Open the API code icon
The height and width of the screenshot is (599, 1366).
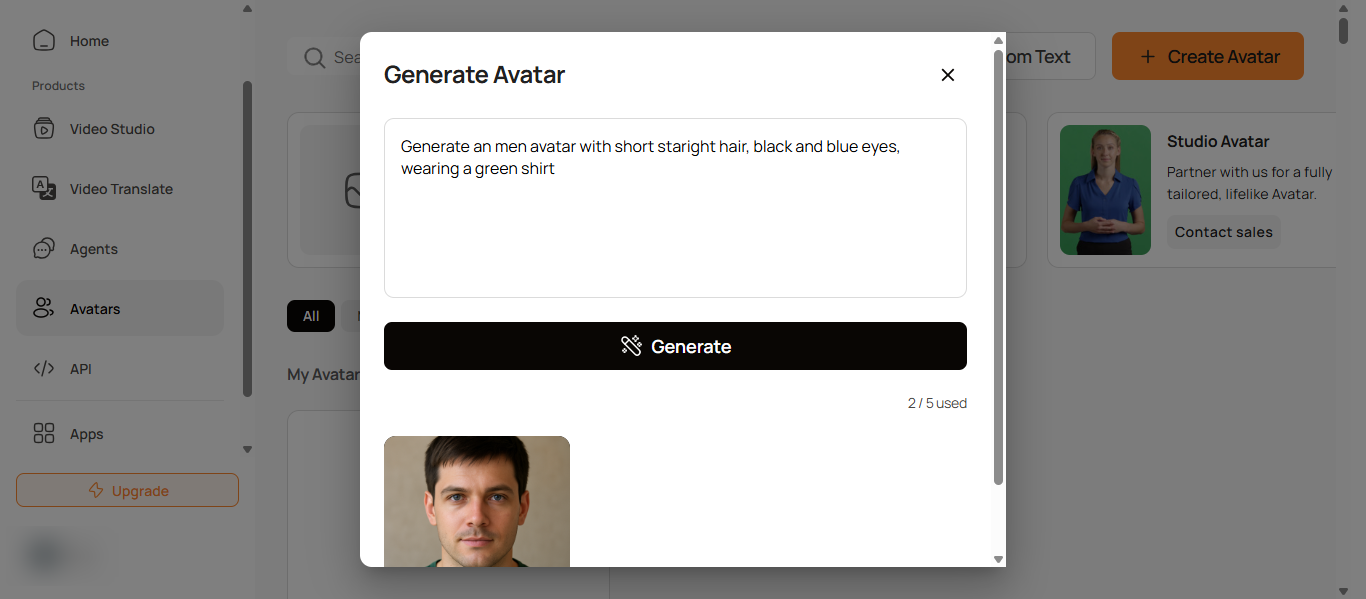click(x=44, y=369)
